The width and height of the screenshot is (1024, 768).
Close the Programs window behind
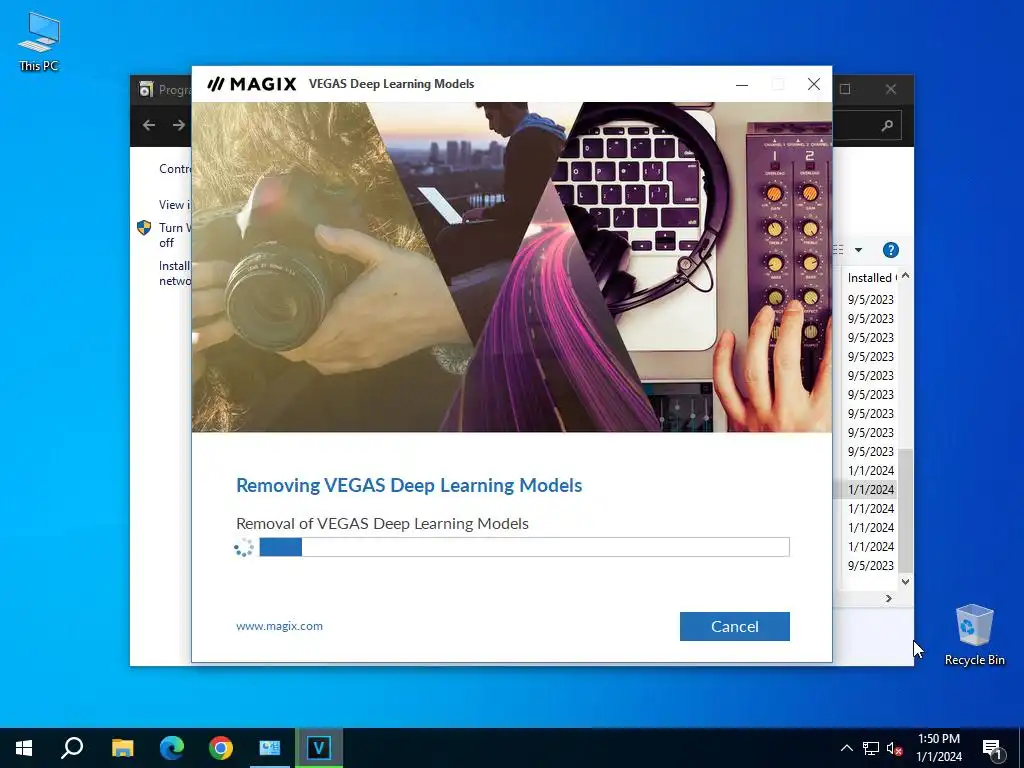coord(891,89)
